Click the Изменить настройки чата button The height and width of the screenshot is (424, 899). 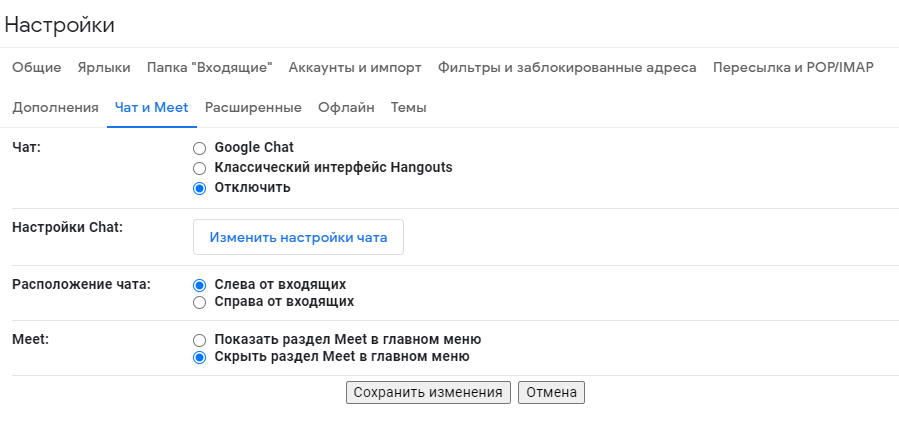298,238
